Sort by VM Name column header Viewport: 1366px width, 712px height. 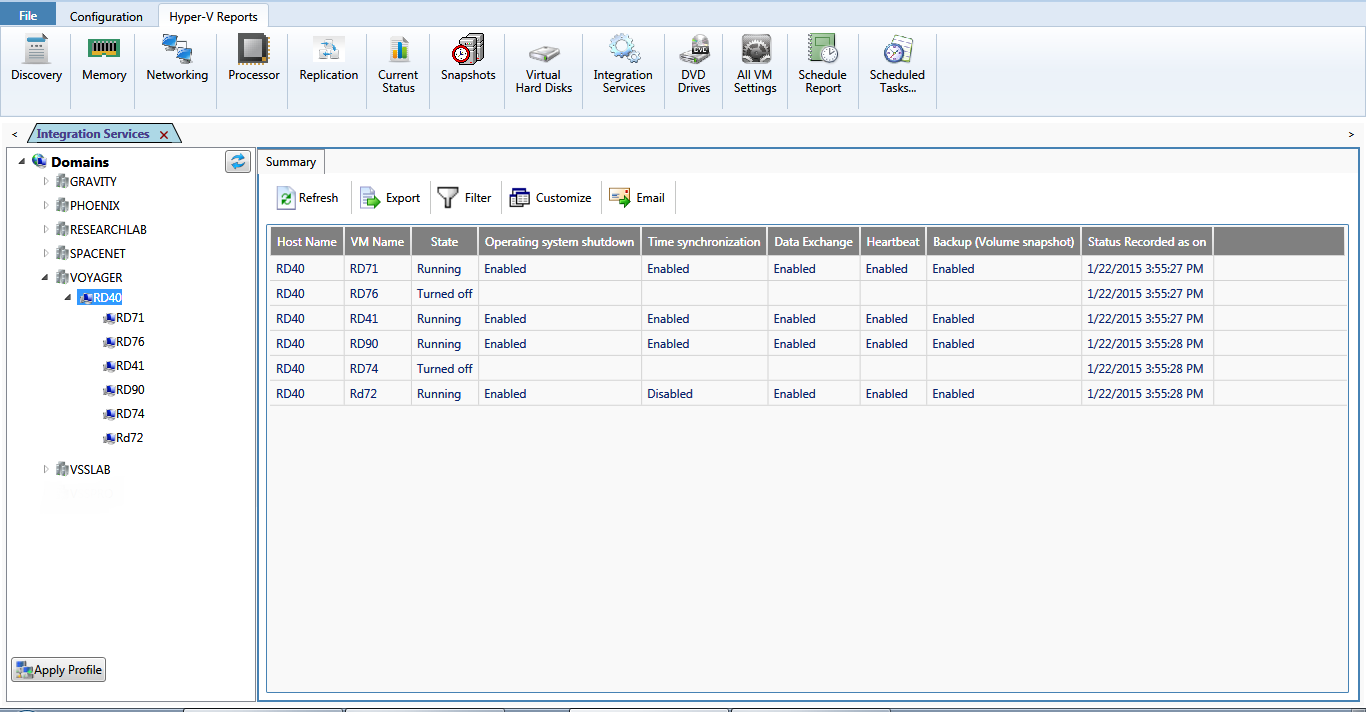click(377, 241)
